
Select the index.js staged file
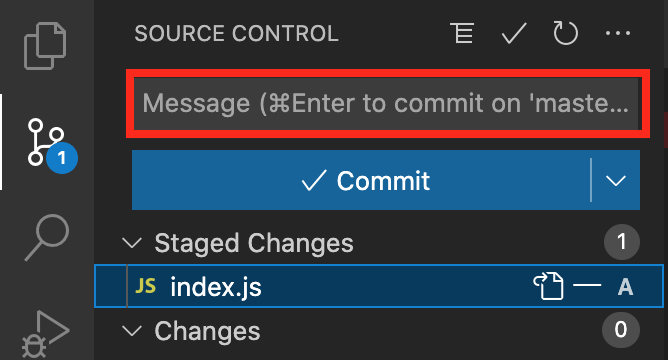[x=379, y=286]
